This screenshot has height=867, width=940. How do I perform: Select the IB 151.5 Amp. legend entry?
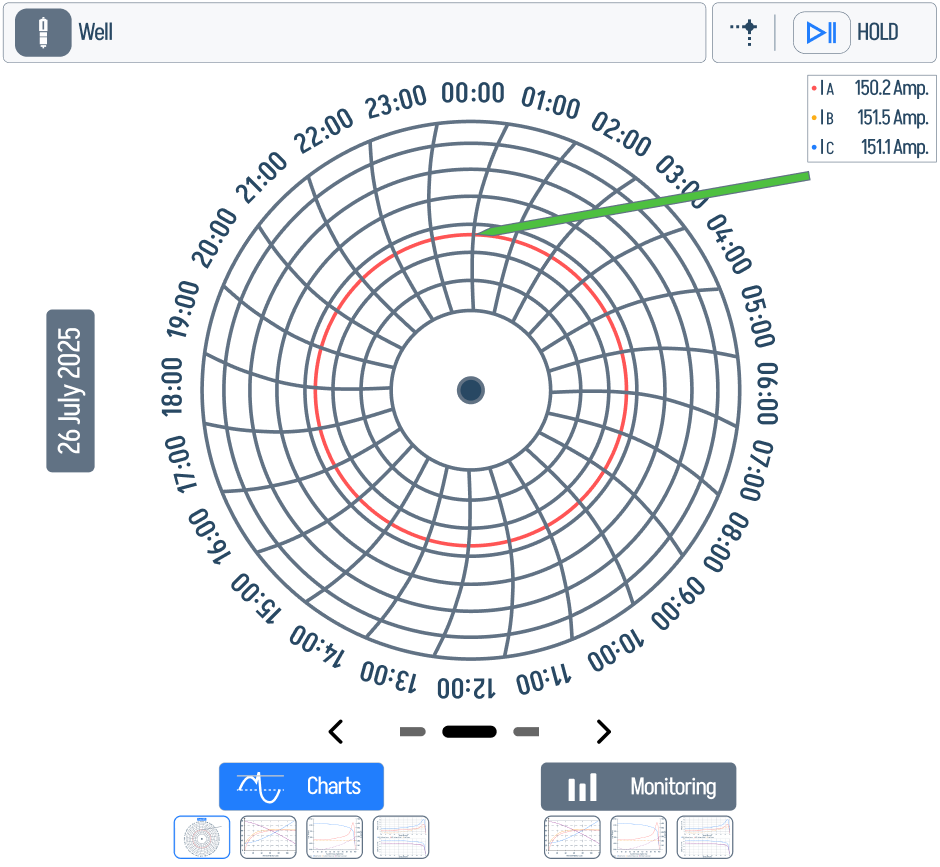click(x=872, y=118)
